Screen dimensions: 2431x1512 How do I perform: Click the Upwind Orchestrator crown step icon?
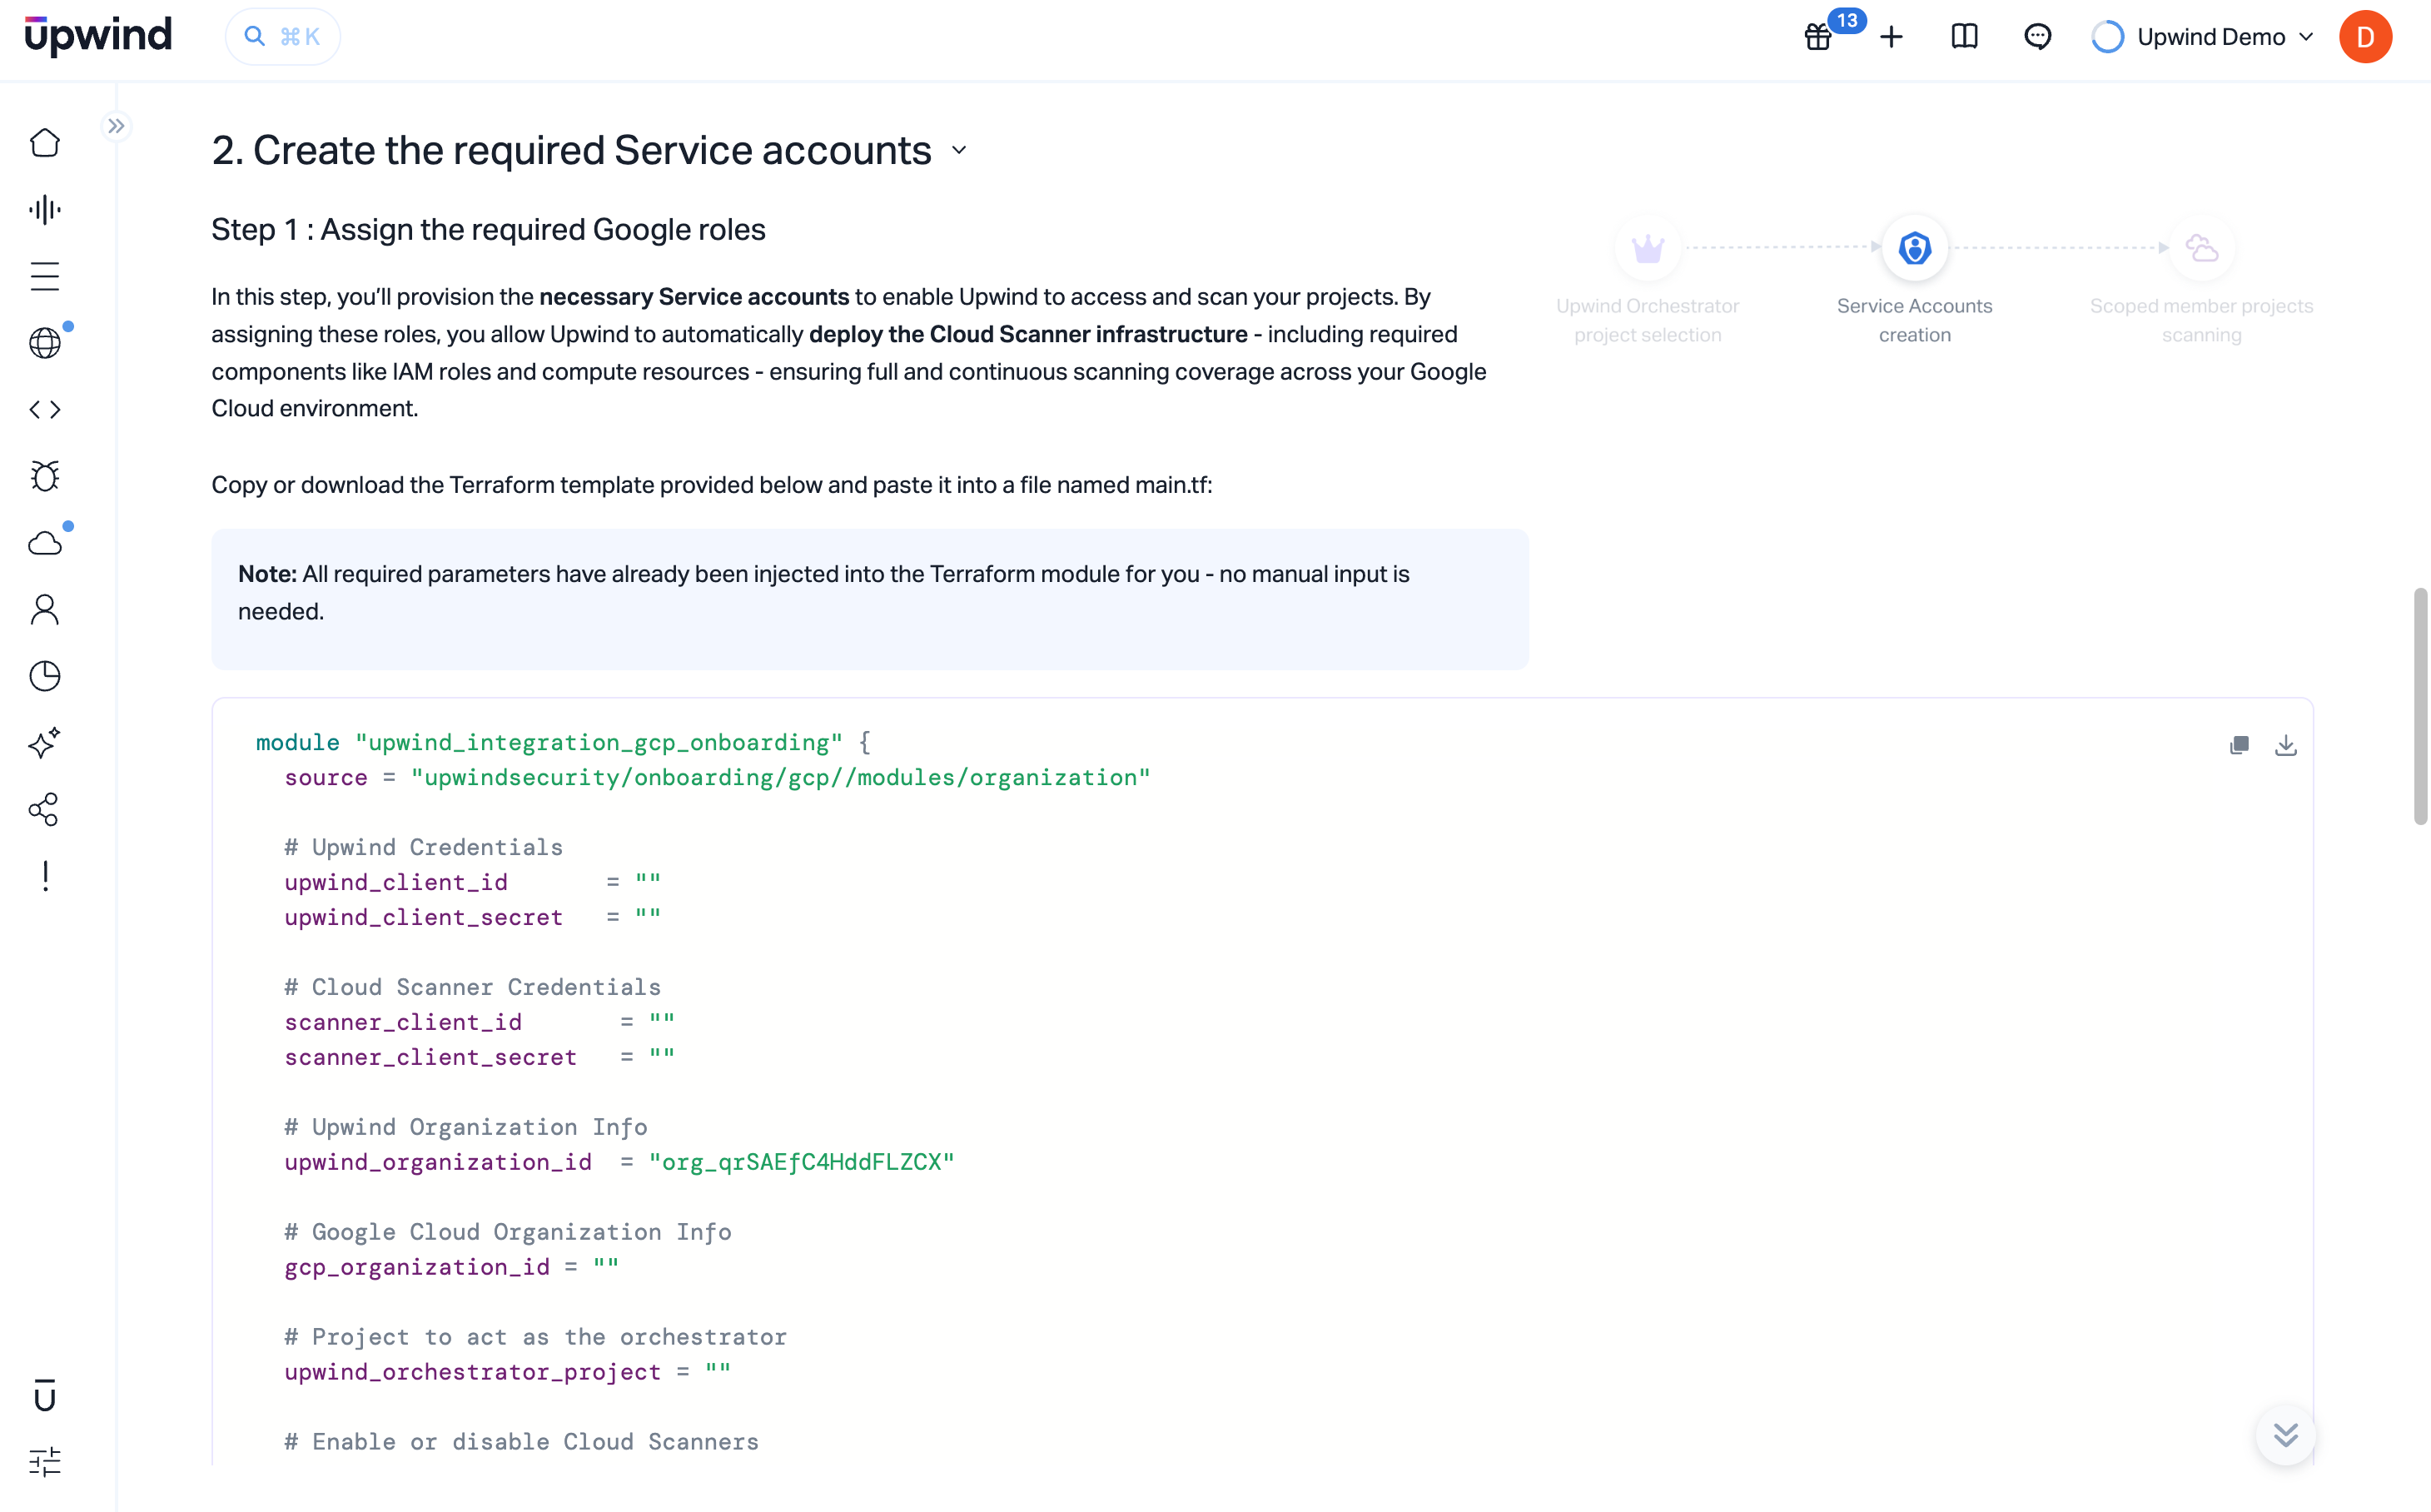tap(1647, 248)
